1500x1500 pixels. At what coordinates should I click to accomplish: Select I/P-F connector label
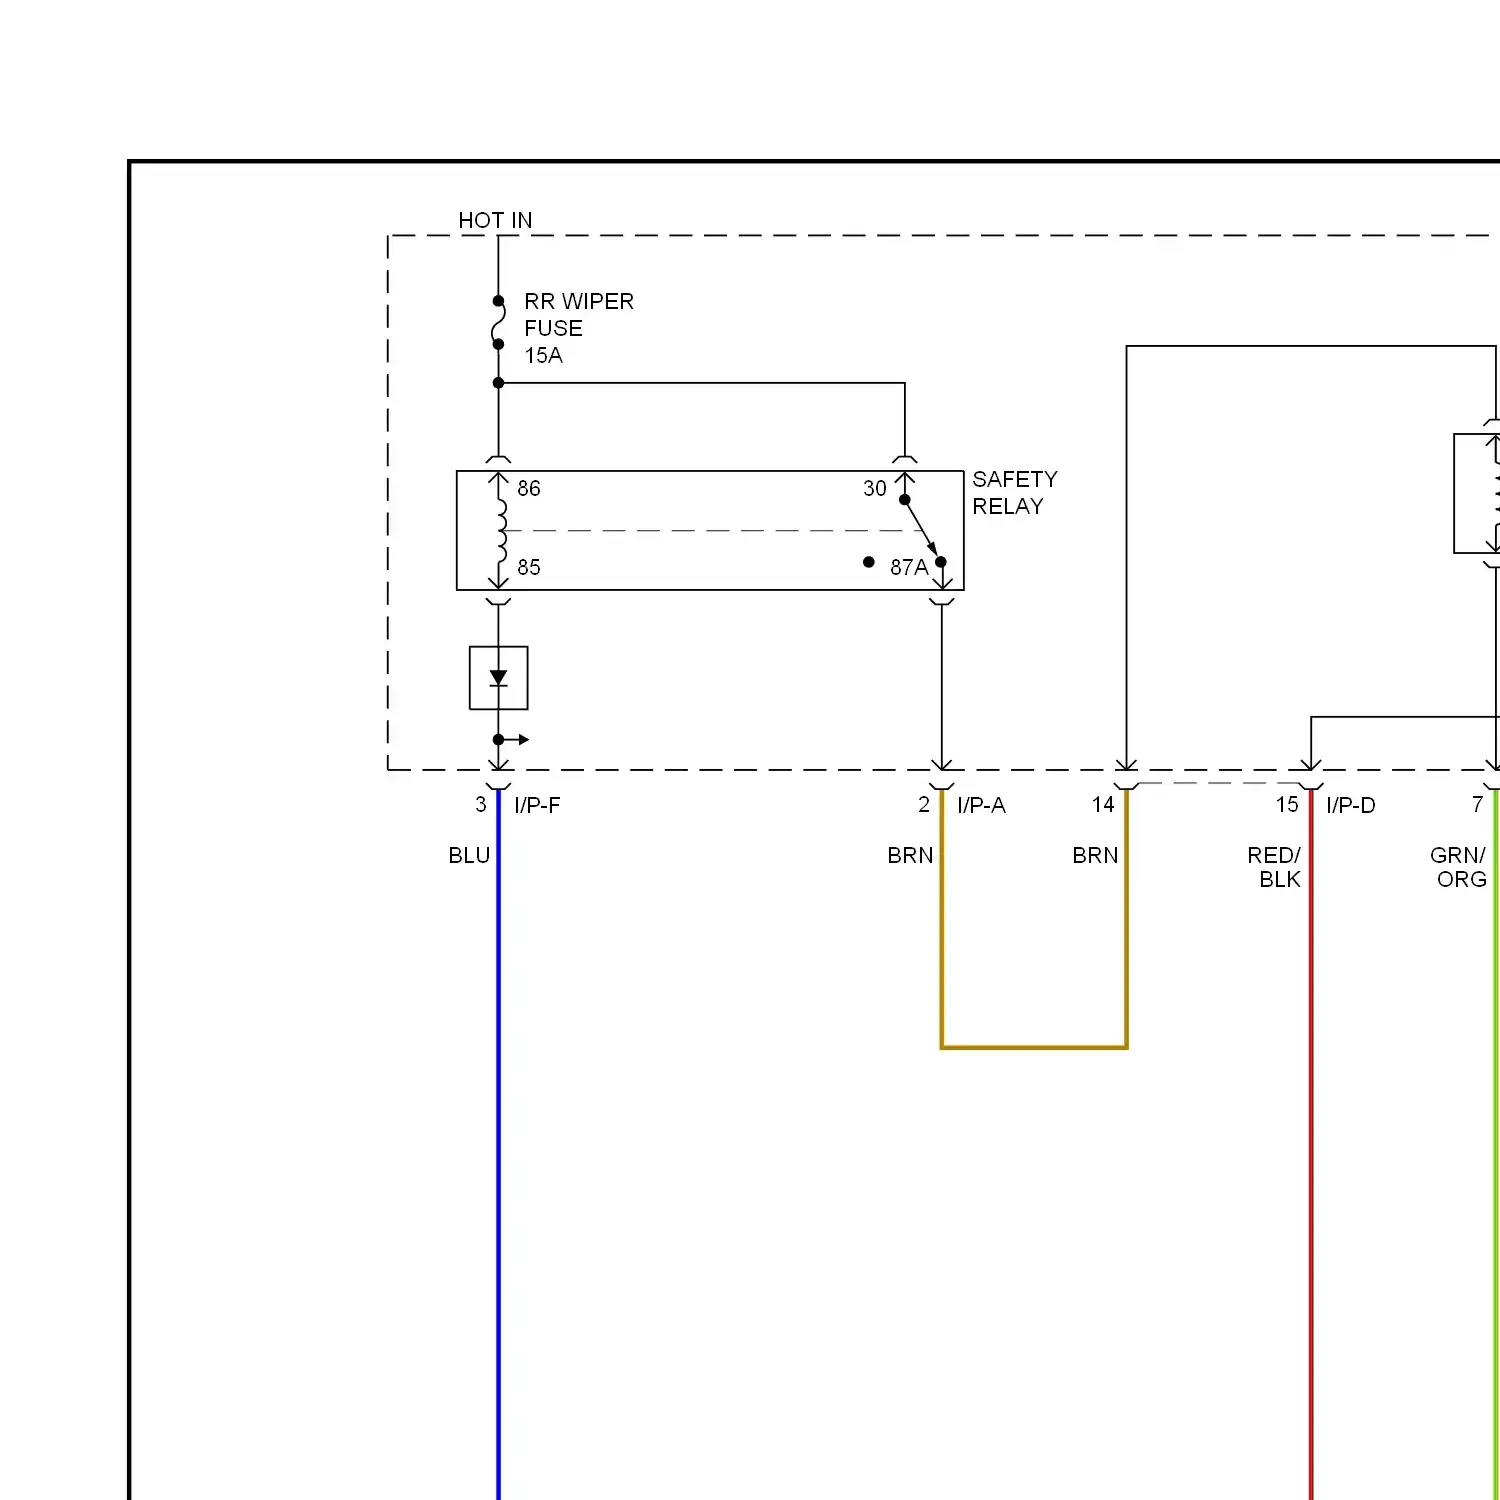coord(537,805)
